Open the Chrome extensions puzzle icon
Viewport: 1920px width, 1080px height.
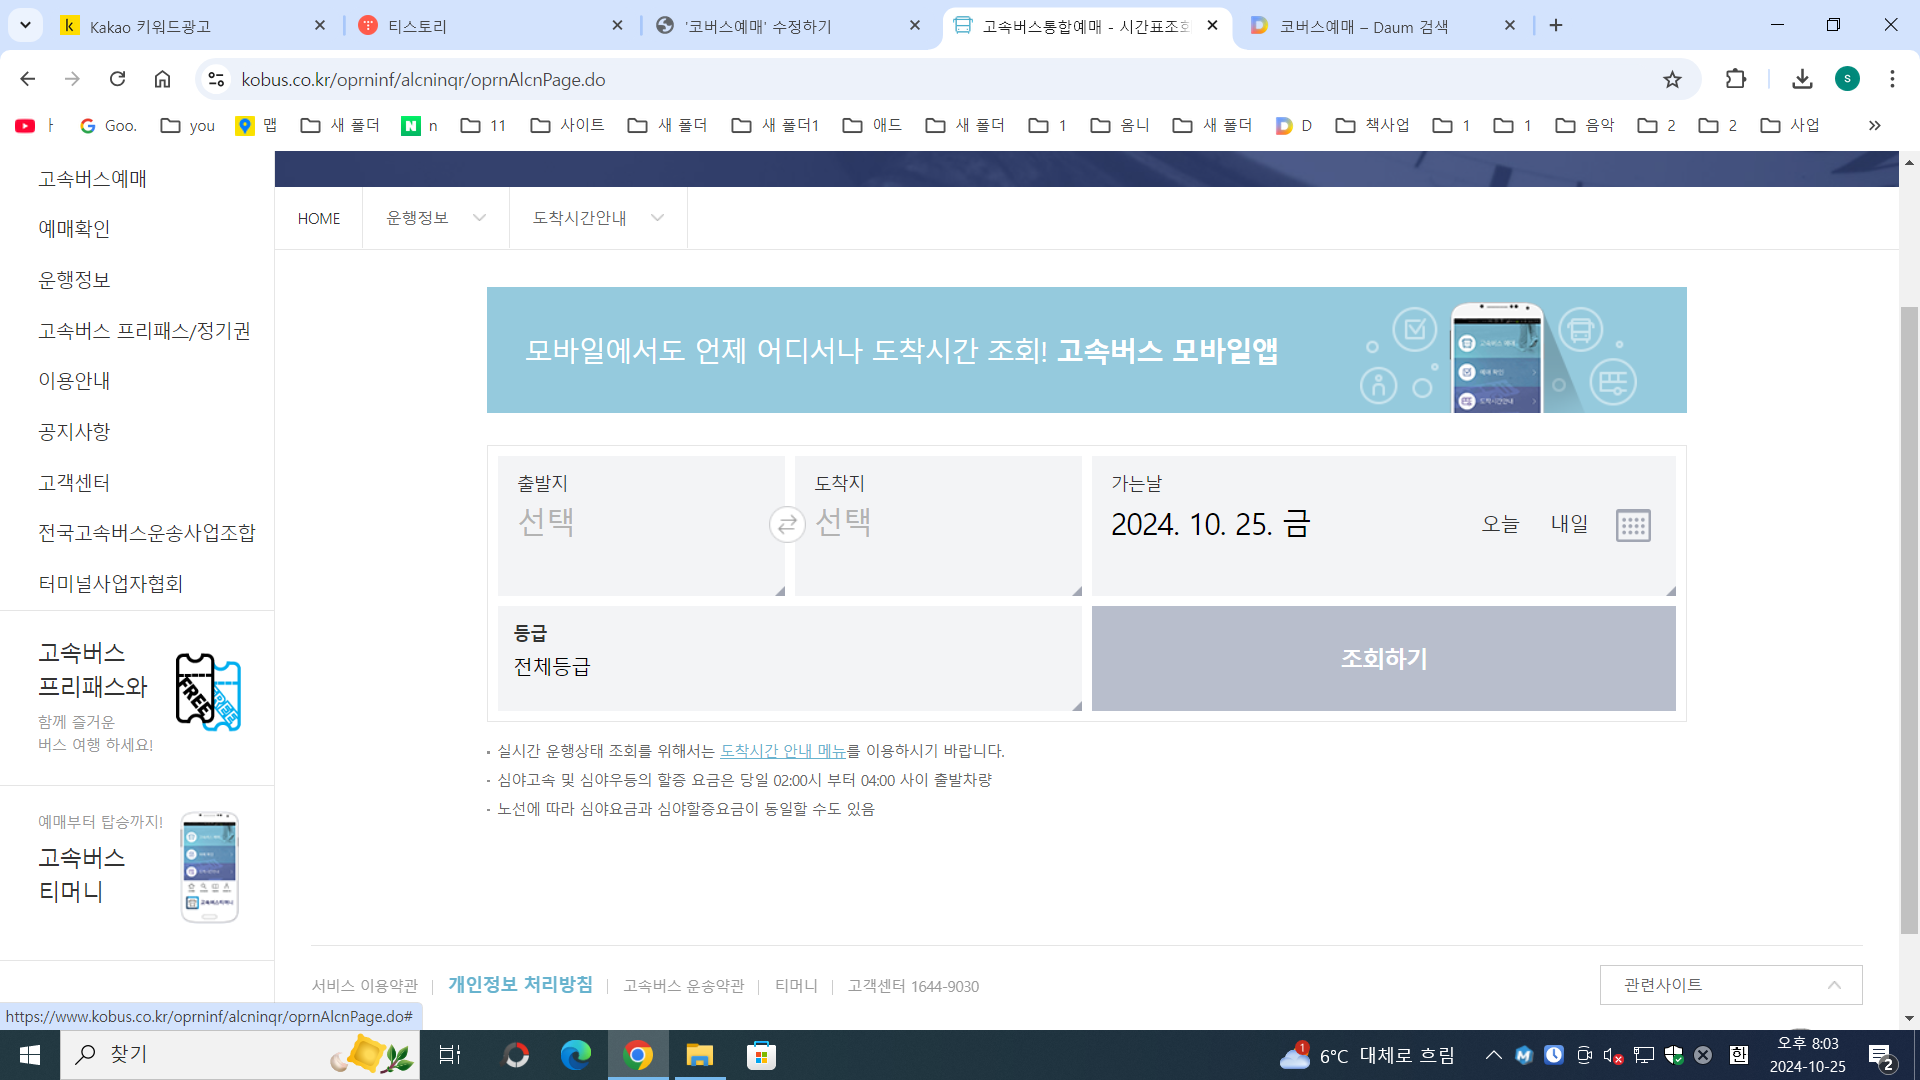1736,79
